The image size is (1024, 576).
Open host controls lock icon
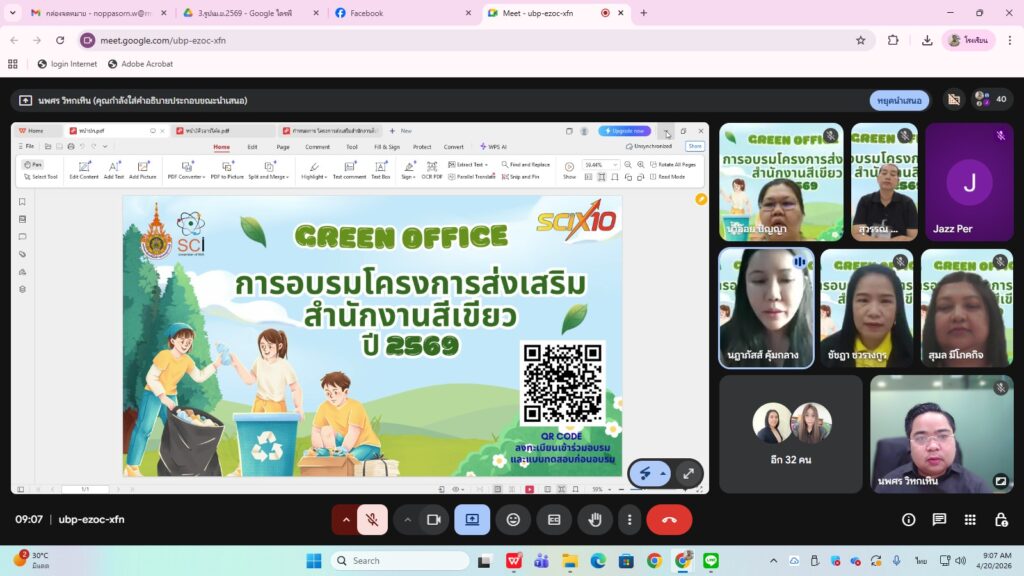coord(1000,520)
